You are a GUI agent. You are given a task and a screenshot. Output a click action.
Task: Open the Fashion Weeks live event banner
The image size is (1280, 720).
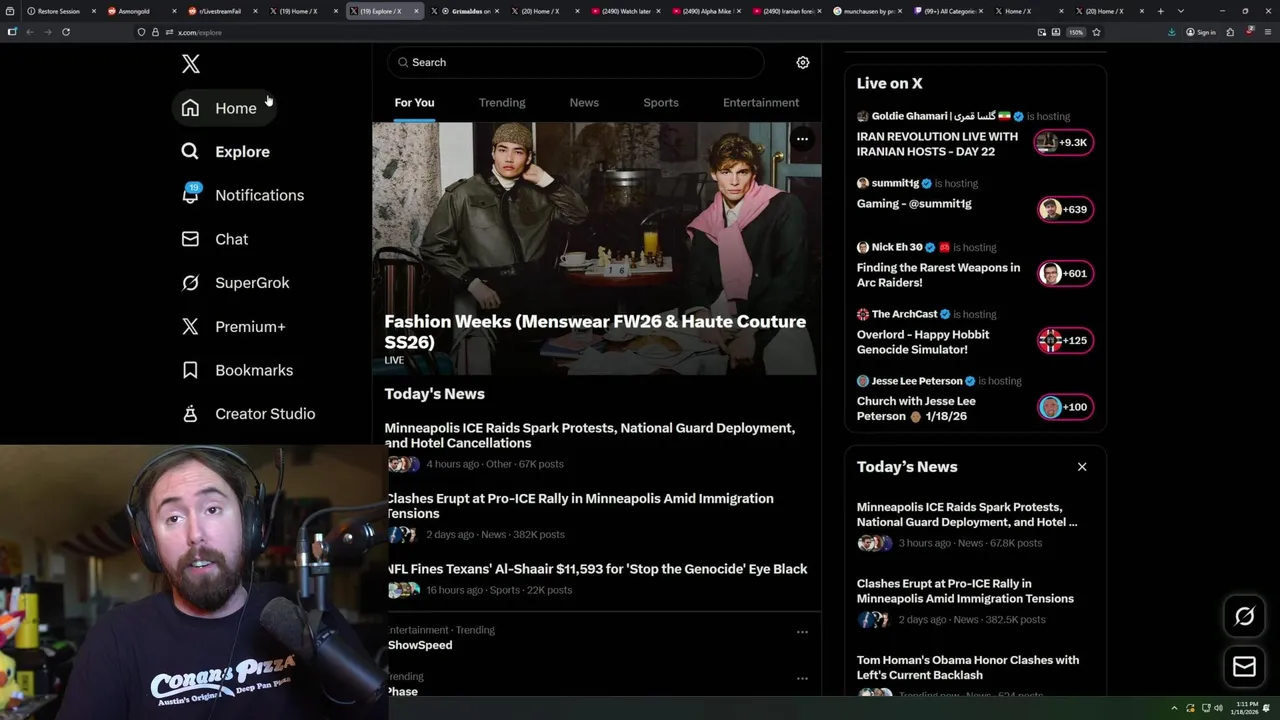[597, 249]
